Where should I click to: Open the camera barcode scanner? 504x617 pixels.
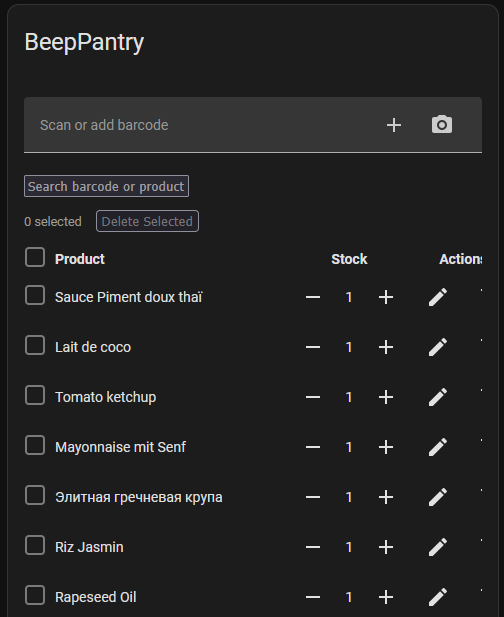[x=442, y=125]
